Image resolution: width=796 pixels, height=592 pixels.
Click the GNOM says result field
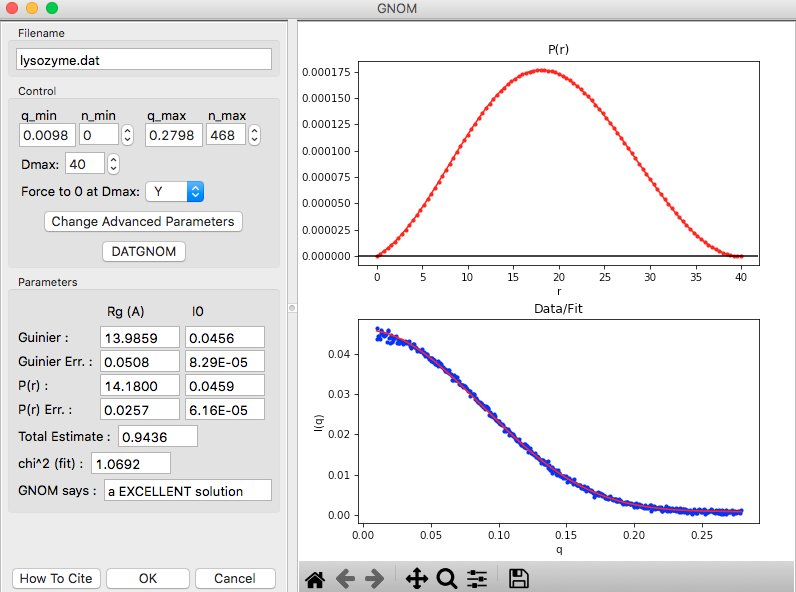188,490
